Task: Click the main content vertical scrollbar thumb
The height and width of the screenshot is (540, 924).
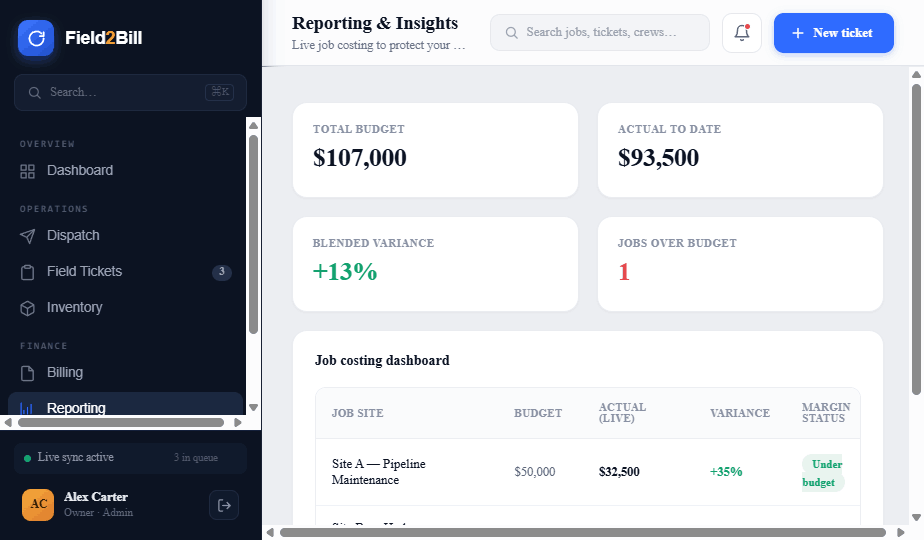Action: coord(916,239)
